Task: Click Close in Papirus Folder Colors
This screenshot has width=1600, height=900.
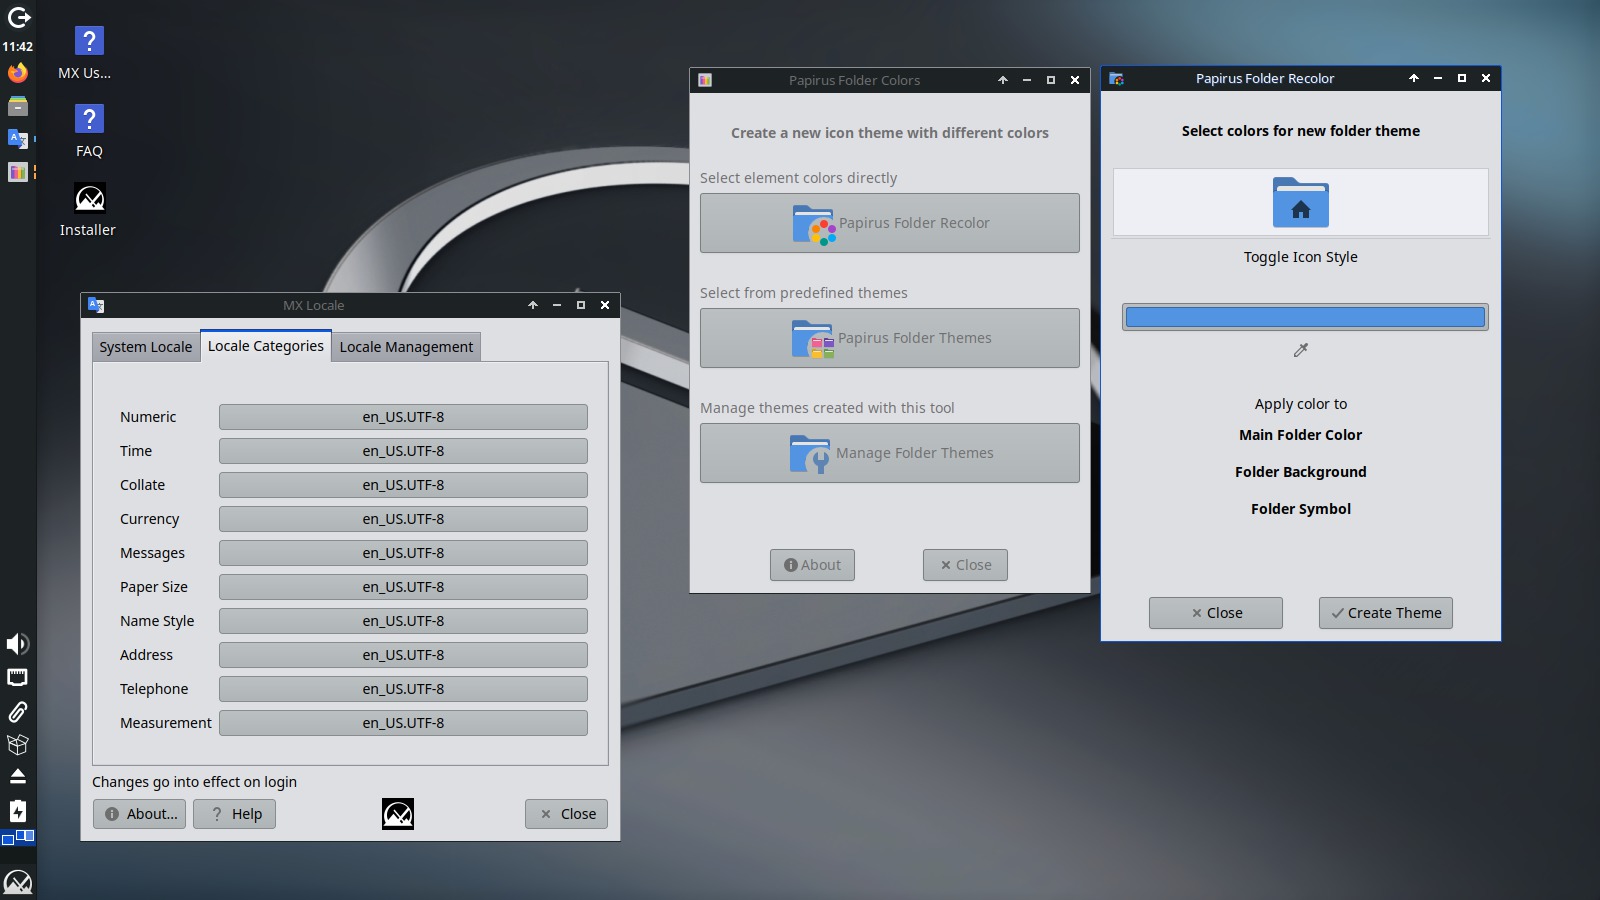Action: [965, 565]
